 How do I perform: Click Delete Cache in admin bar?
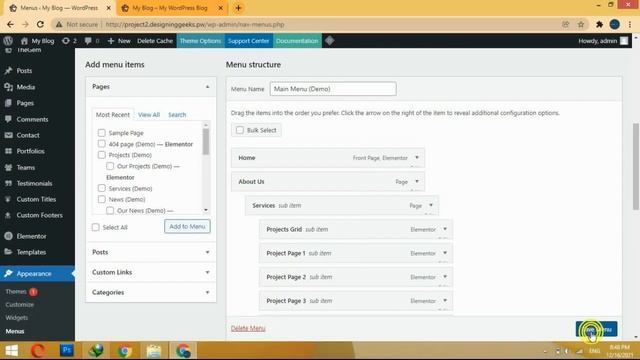pos(155,41)
